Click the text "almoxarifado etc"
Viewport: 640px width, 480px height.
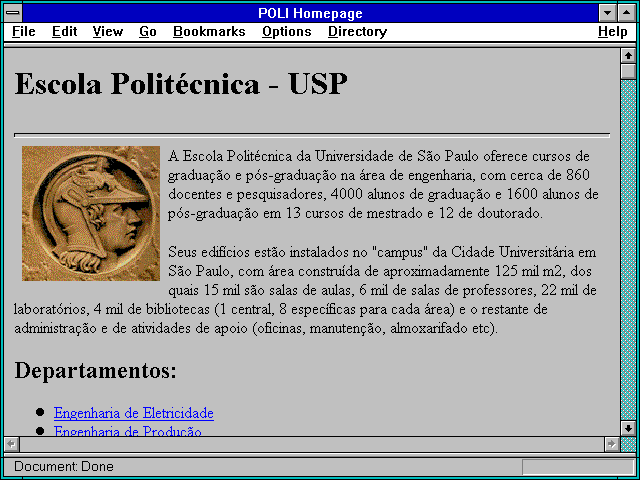pos(442,329)
